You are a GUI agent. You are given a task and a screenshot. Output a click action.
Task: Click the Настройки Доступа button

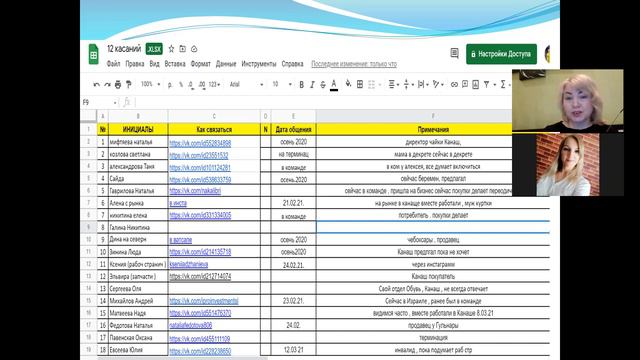502,54
